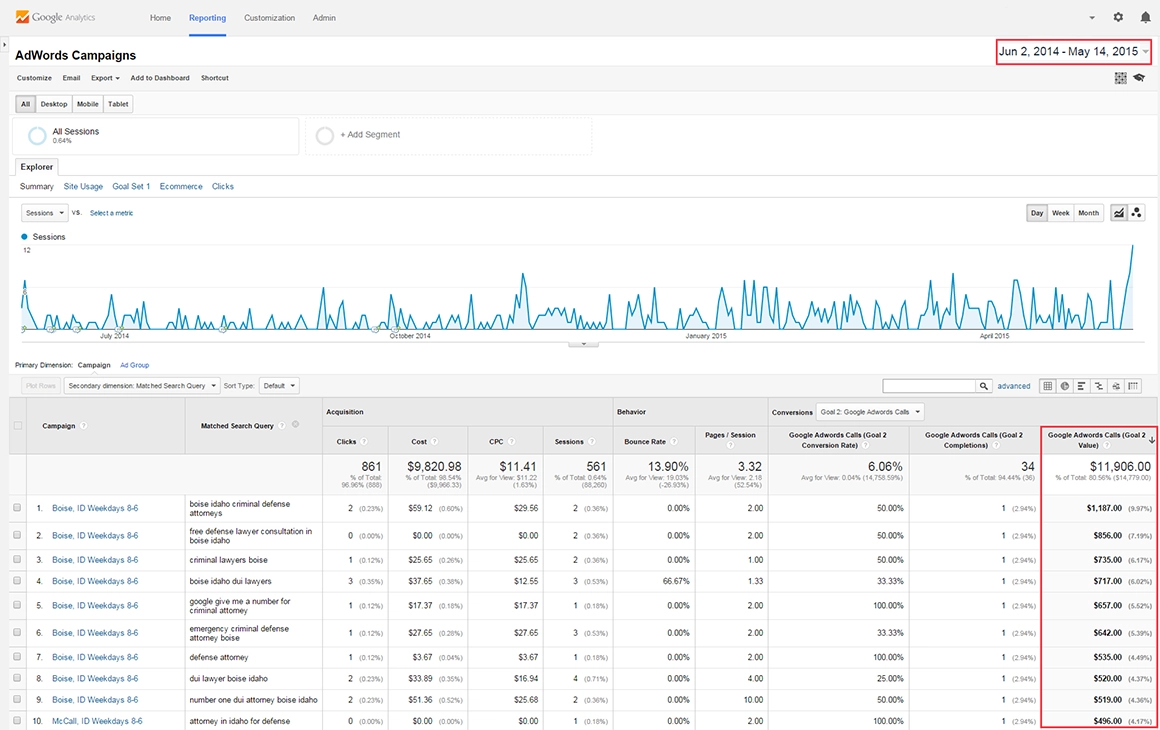Check row 2 free defense lawyer checkbox
Screen dimensions: 1160x730
tap(17, 535)
